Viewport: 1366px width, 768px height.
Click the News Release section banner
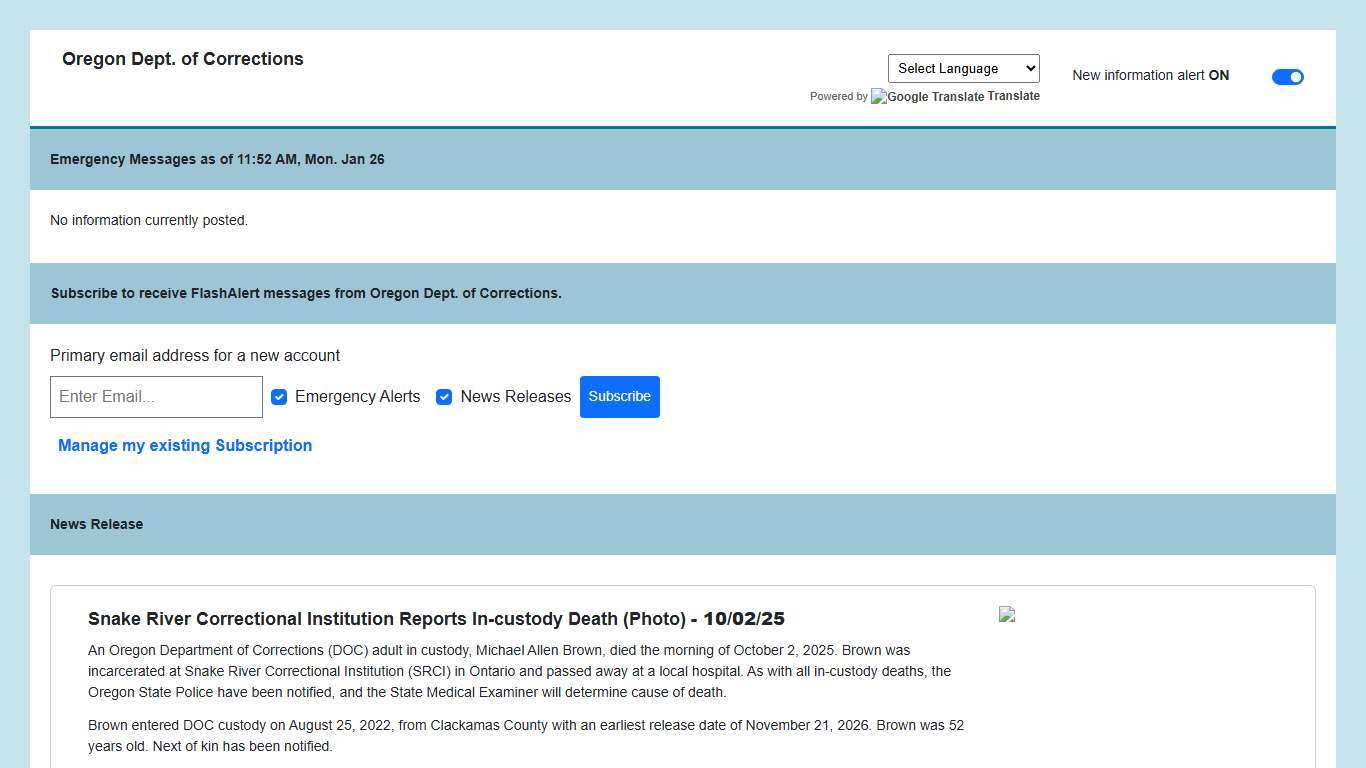tap(96, 524)
